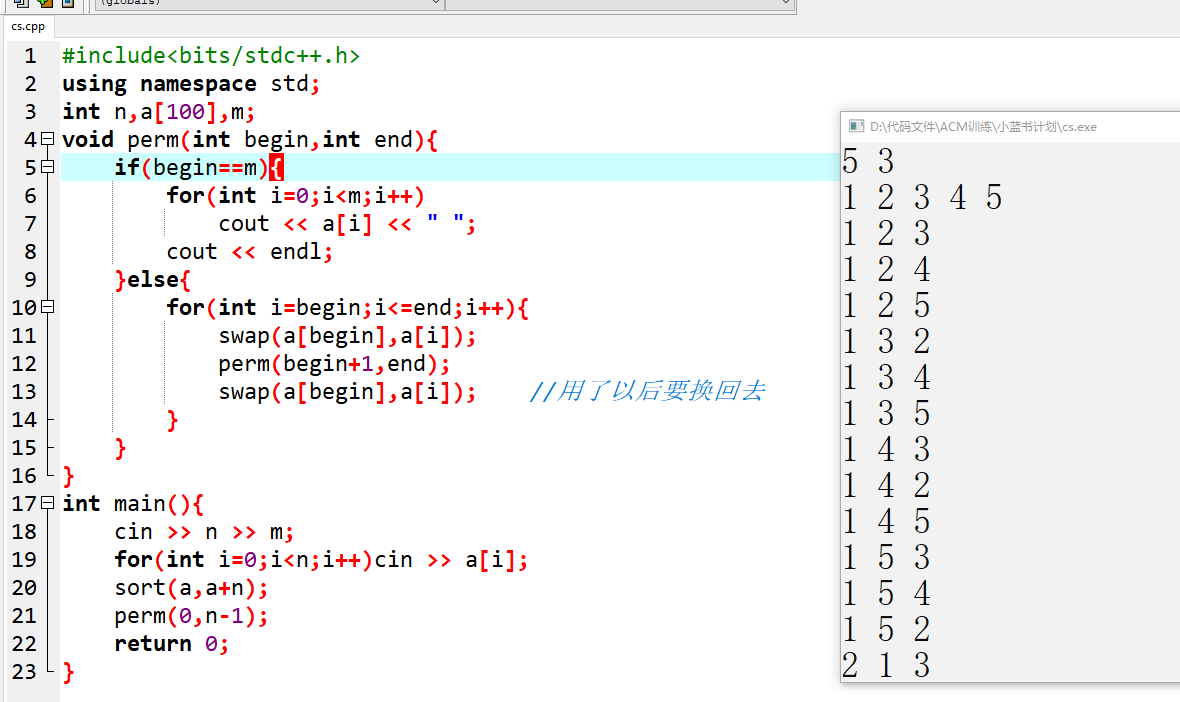The image size is (1180, 702).
Task: Click line number 12 in the gutter
Action: coord(24,363)
